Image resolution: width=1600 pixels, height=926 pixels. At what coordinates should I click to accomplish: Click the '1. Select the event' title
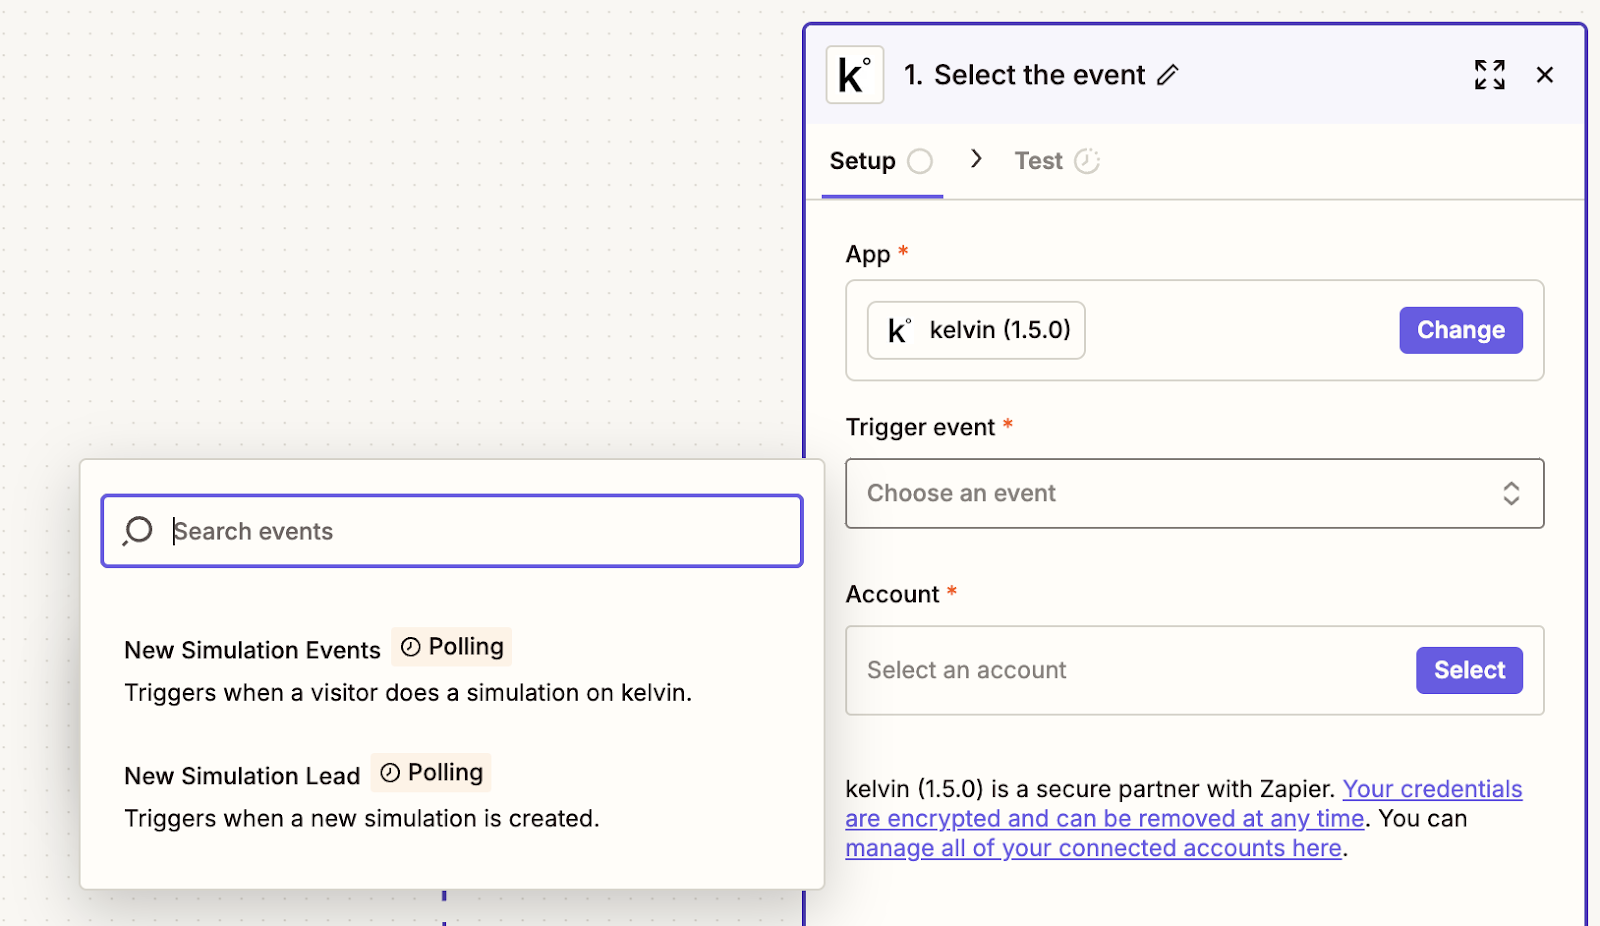coord(1024,75)
